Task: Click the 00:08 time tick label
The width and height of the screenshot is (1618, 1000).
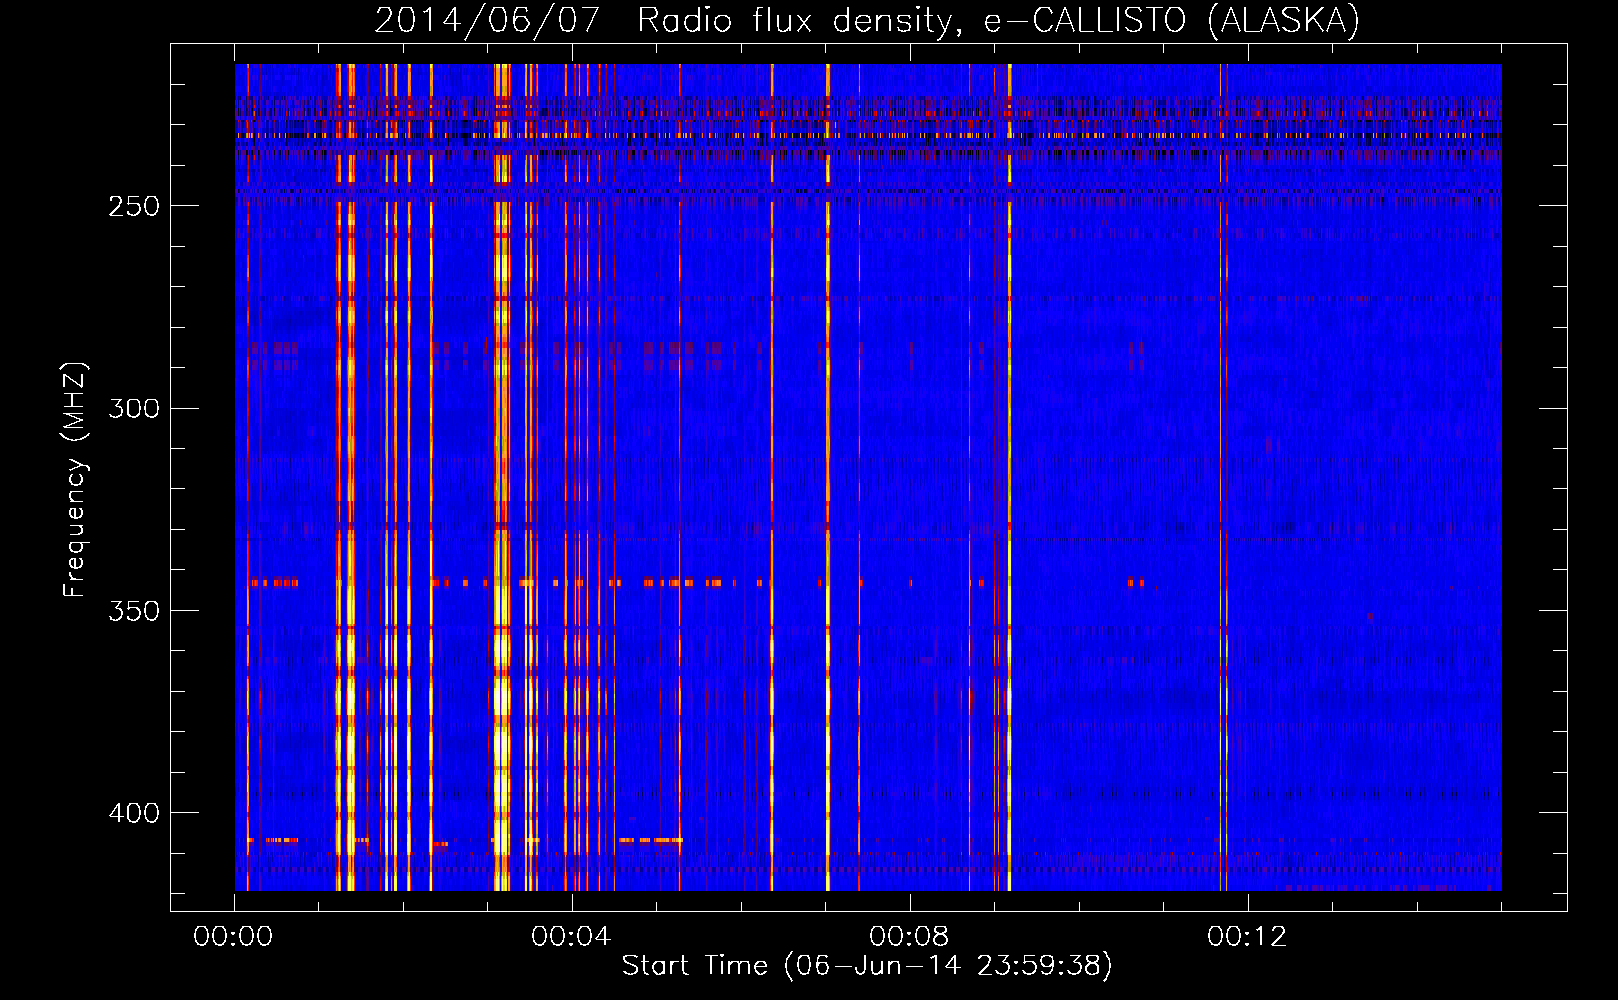Action: tap(909, 936)
